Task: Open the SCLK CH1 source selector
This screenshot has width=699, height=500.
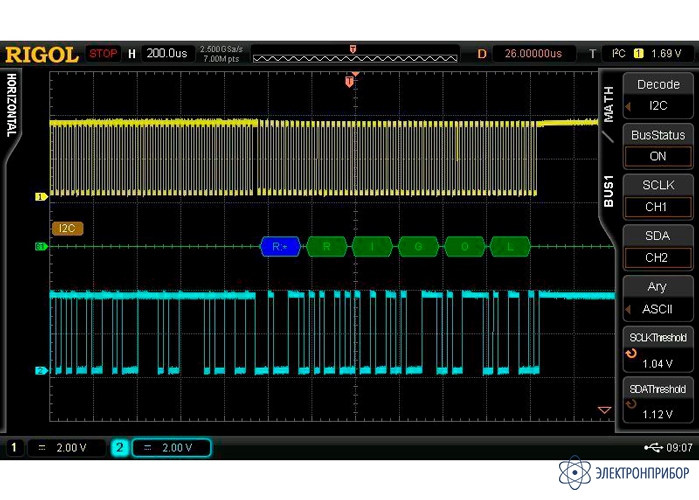Action: click(658, 197)
